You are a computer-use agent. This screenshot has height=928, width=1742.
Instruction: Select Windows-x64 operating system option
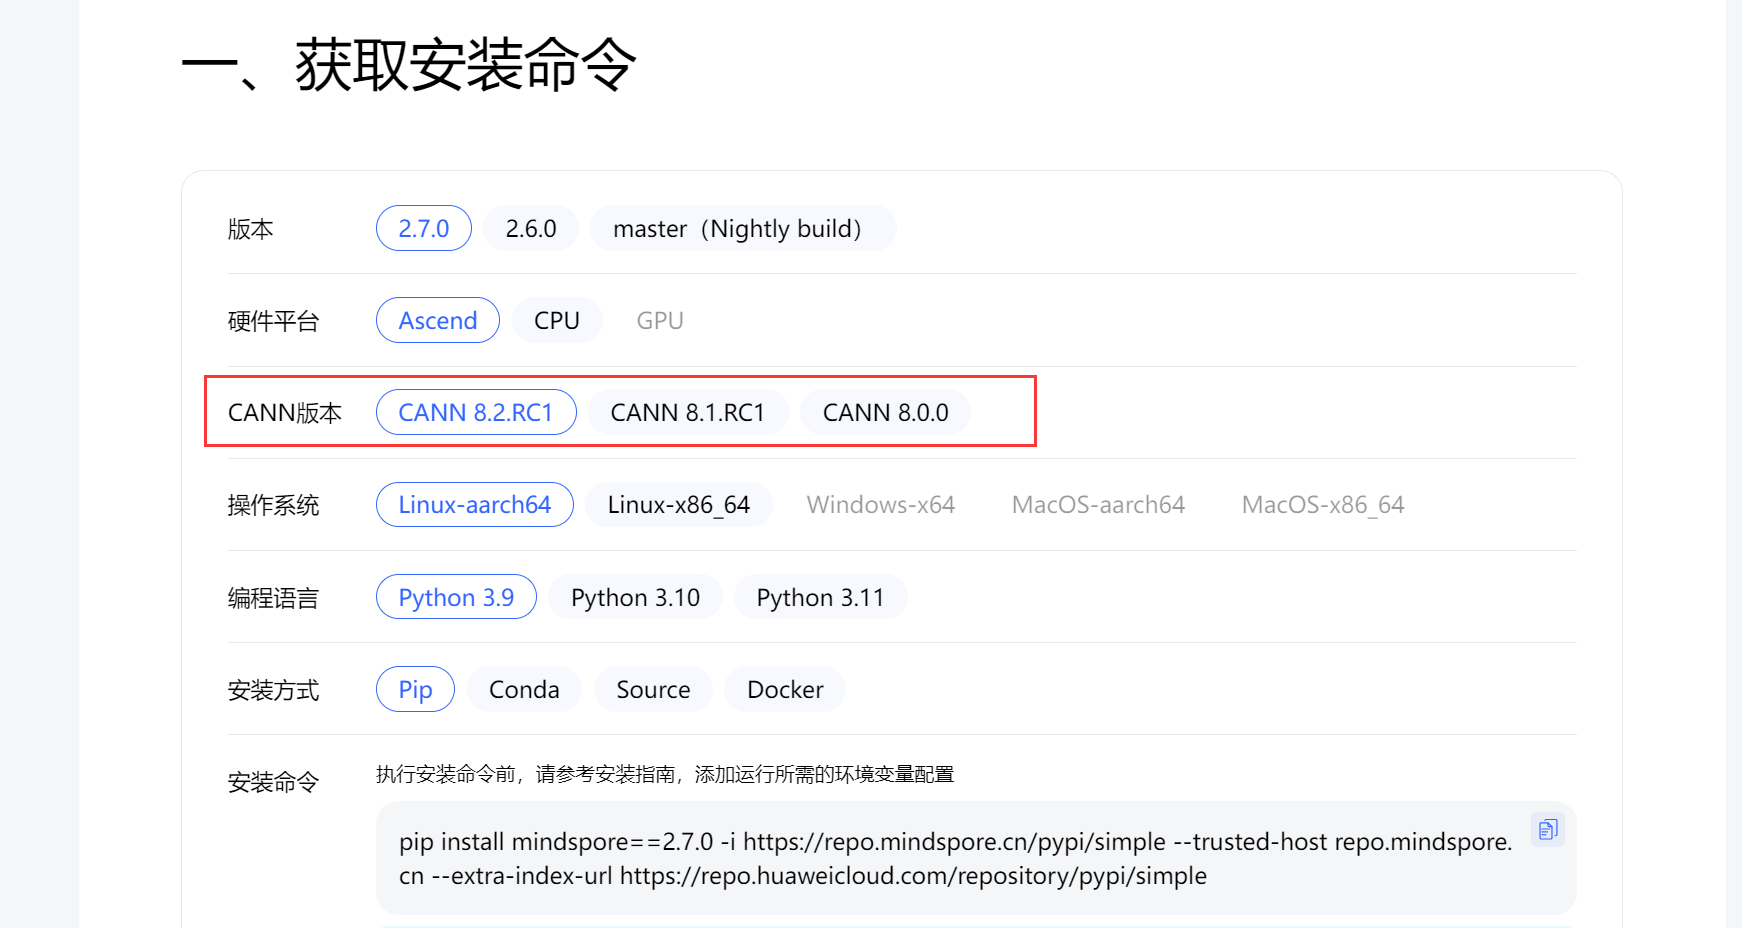881,504
